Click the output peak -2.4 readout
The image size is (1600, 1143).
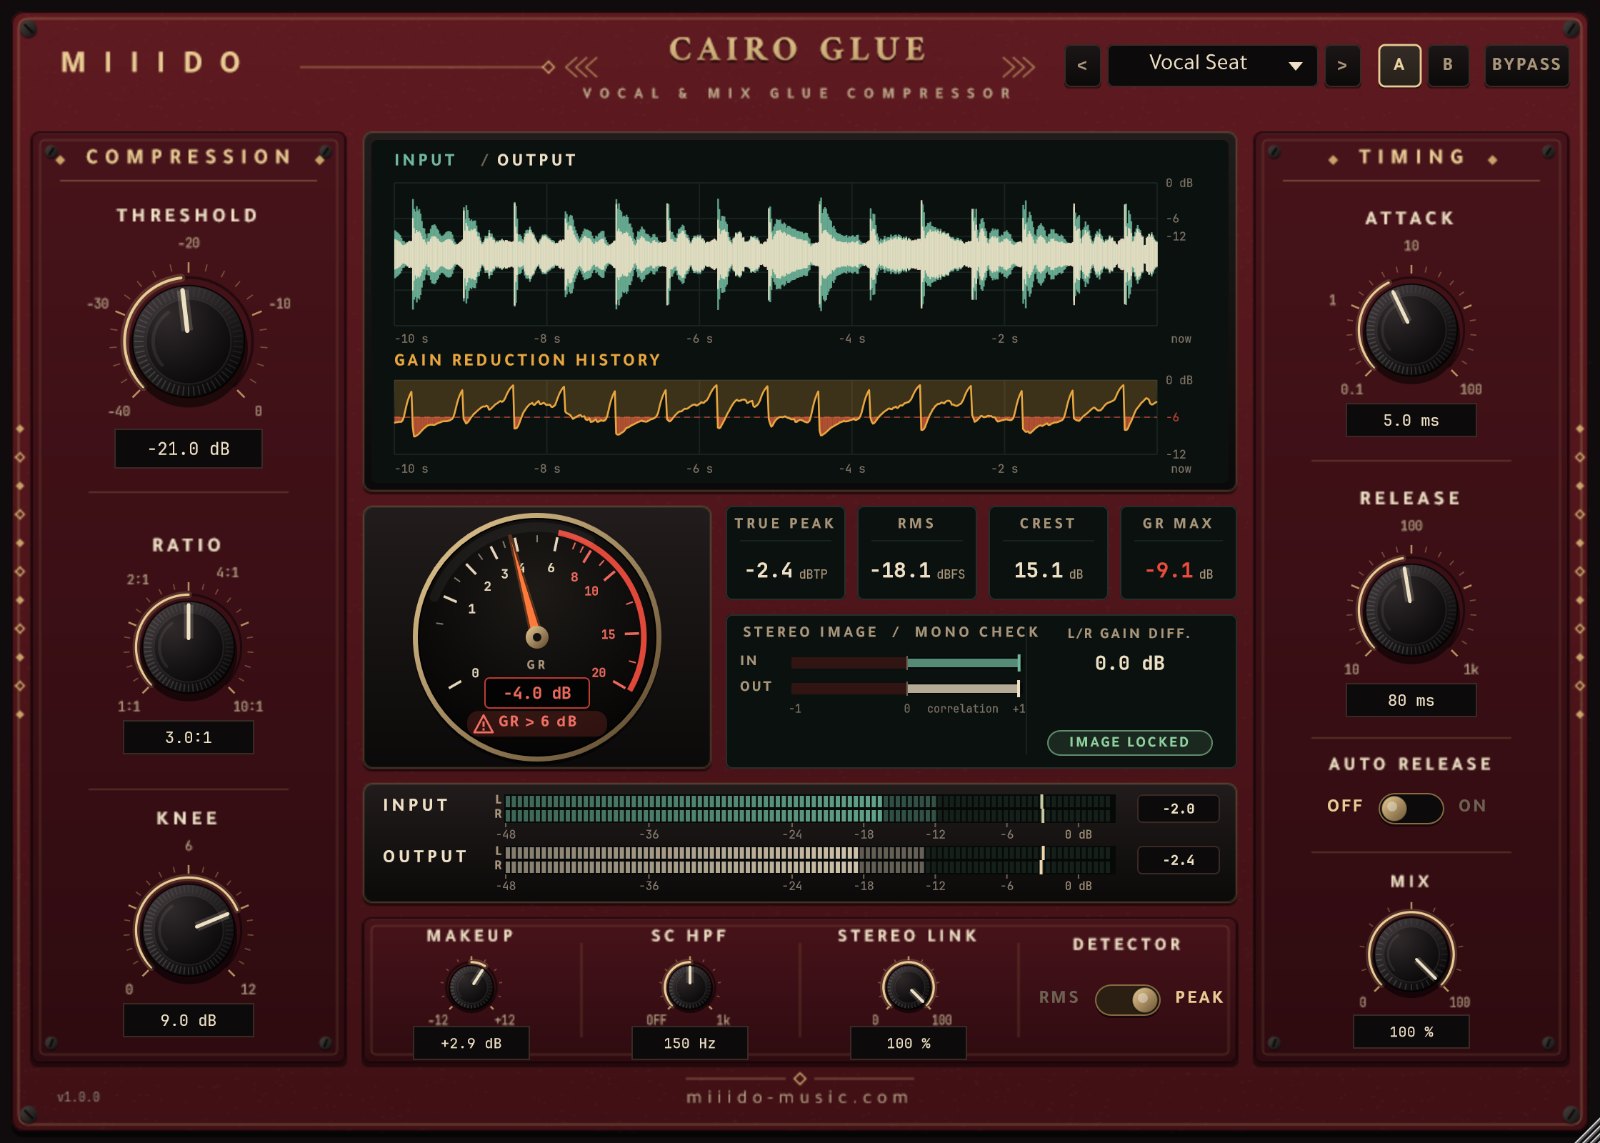point(1178,860)
